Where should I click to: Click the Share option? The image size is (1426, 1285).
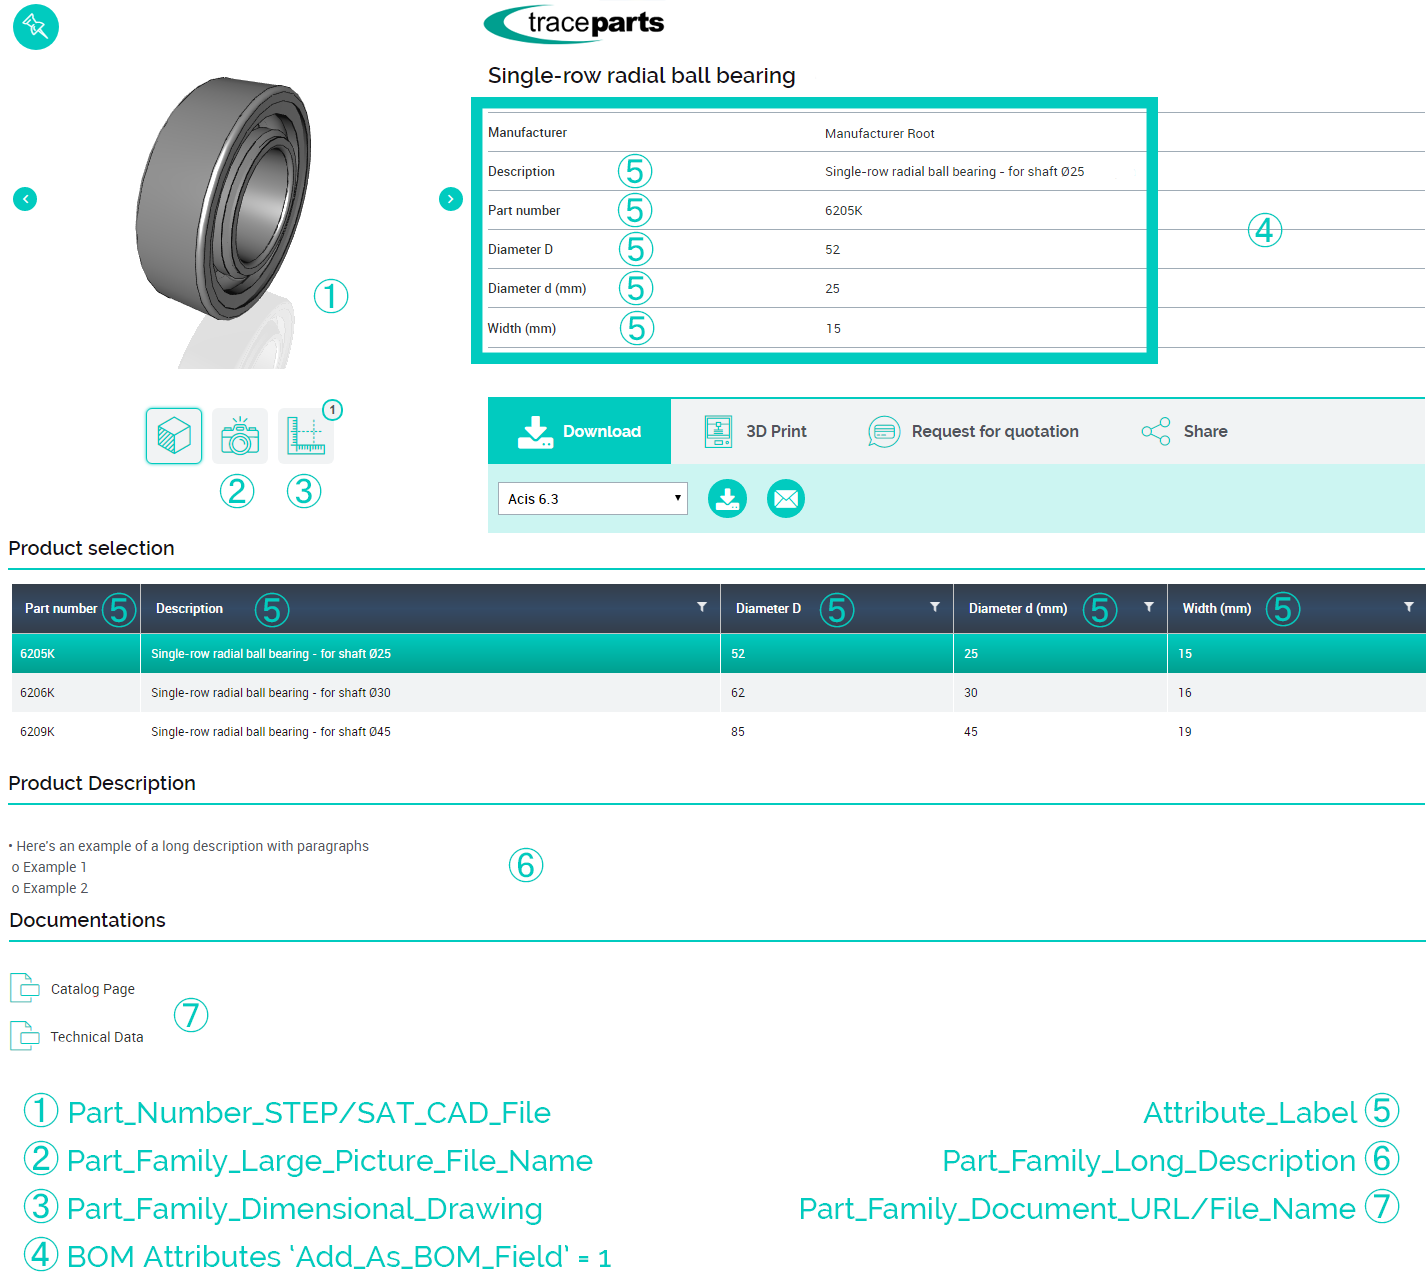coord(1185,431)
